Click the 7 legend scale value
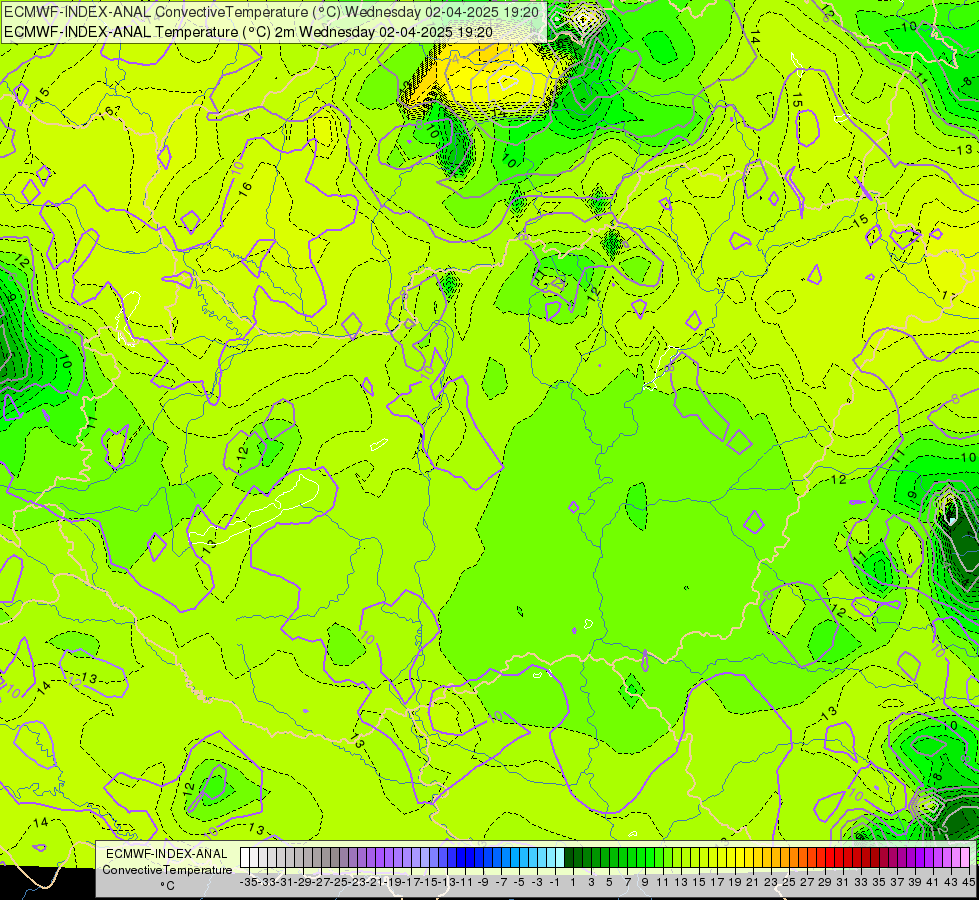The height and width of the screenshot is (900, 979). click(627, 882)
